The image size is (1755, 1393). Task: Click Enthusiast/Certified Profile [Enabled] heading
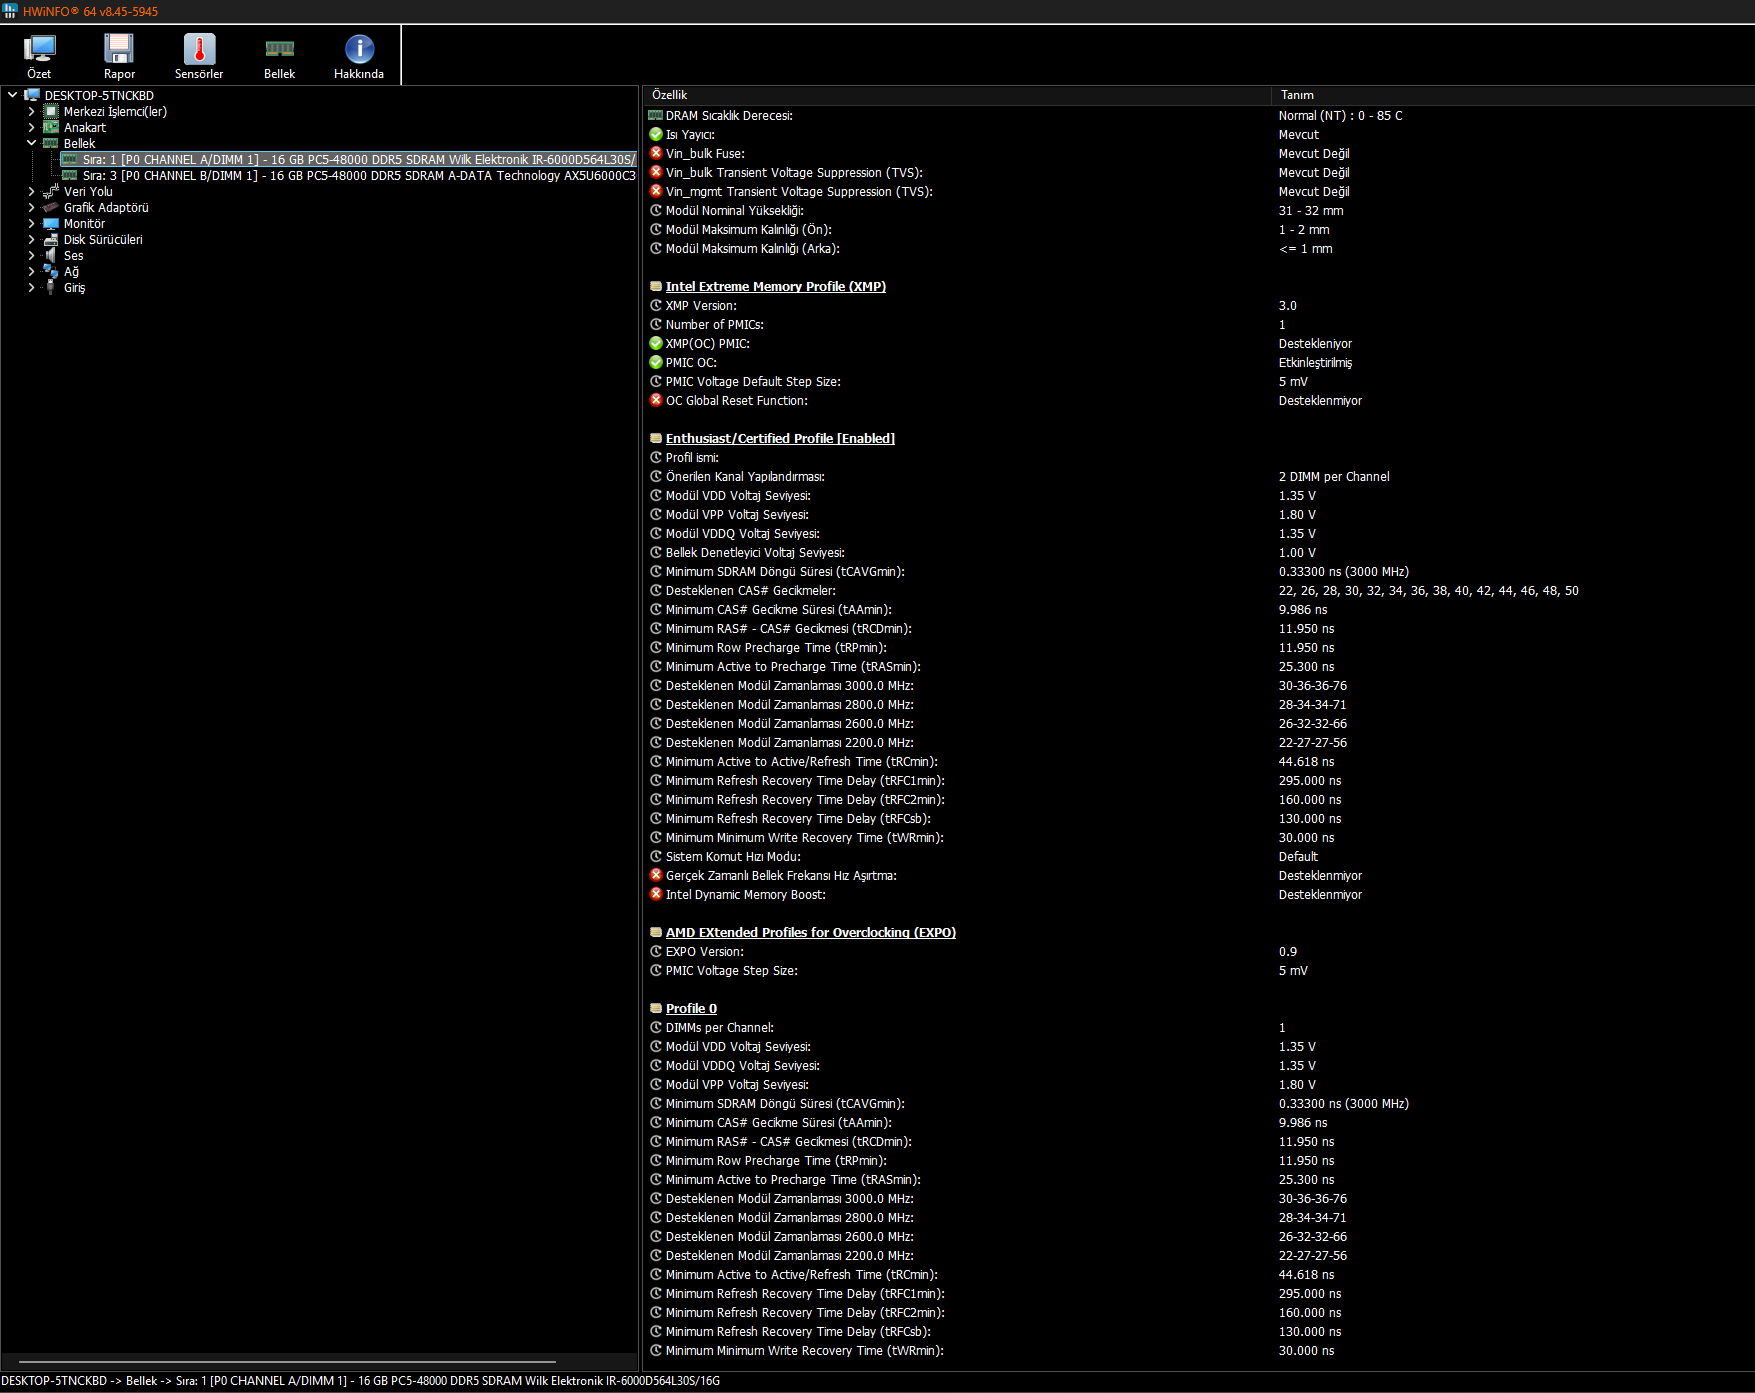pos(780,438)
